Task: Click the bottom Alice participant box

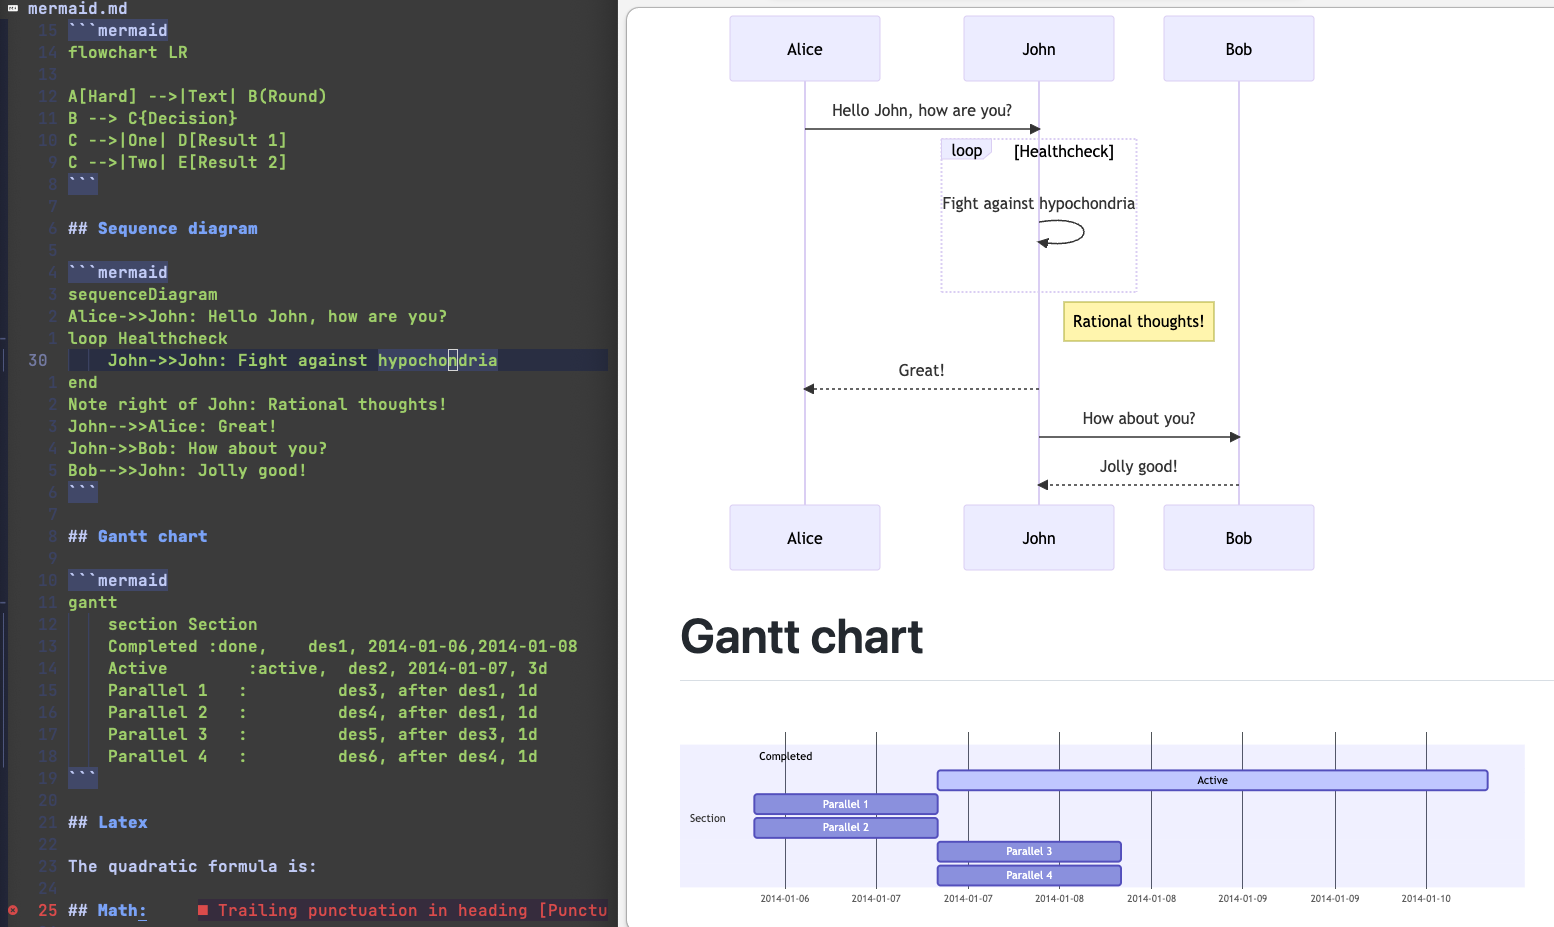Action: point(805,538)
